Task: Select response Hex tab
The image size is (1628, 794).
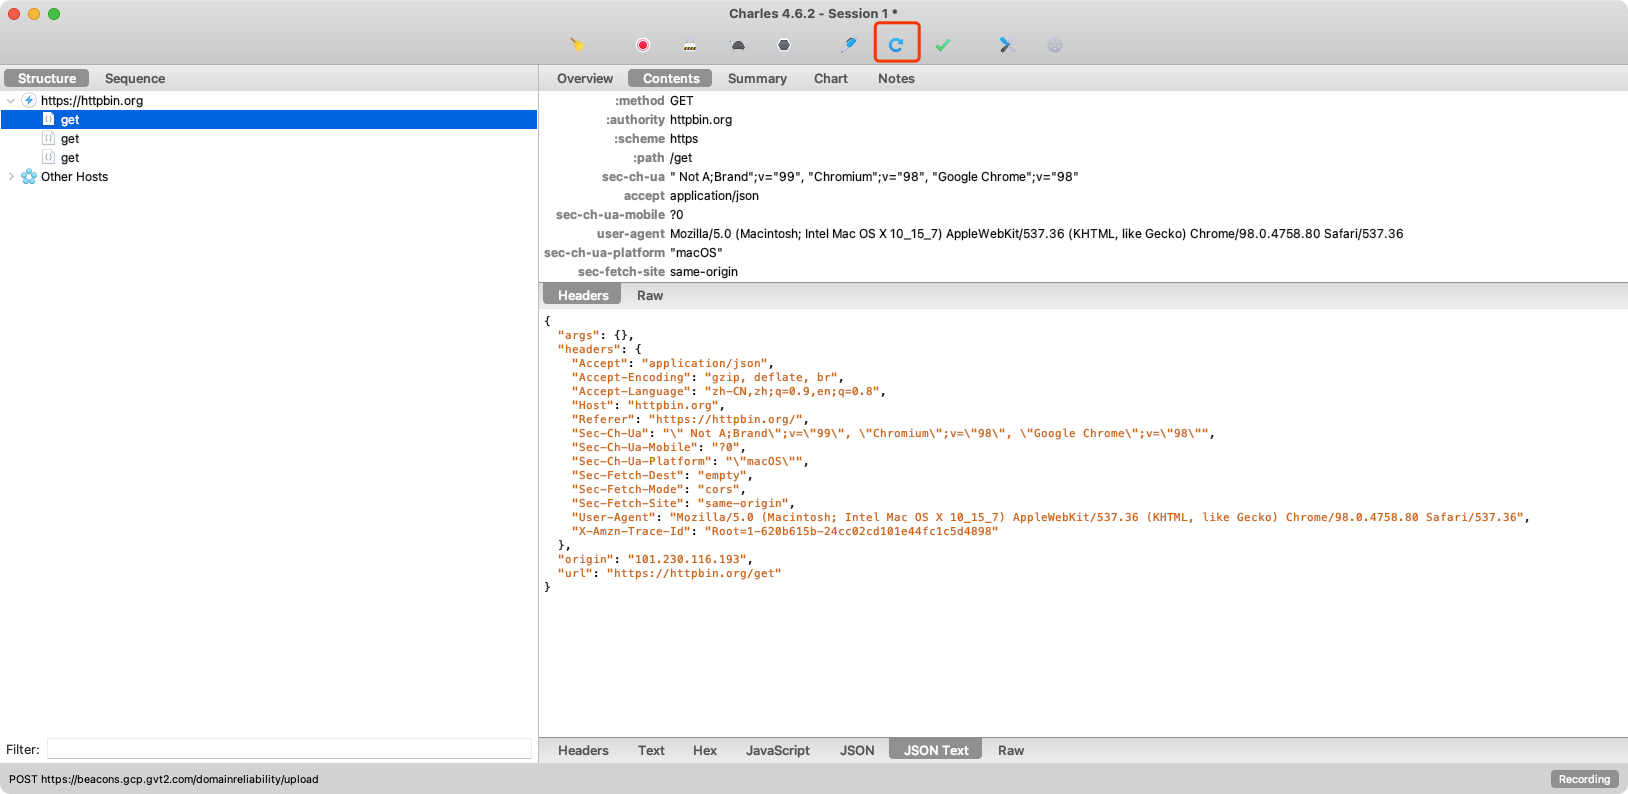Action: (705, 750)
